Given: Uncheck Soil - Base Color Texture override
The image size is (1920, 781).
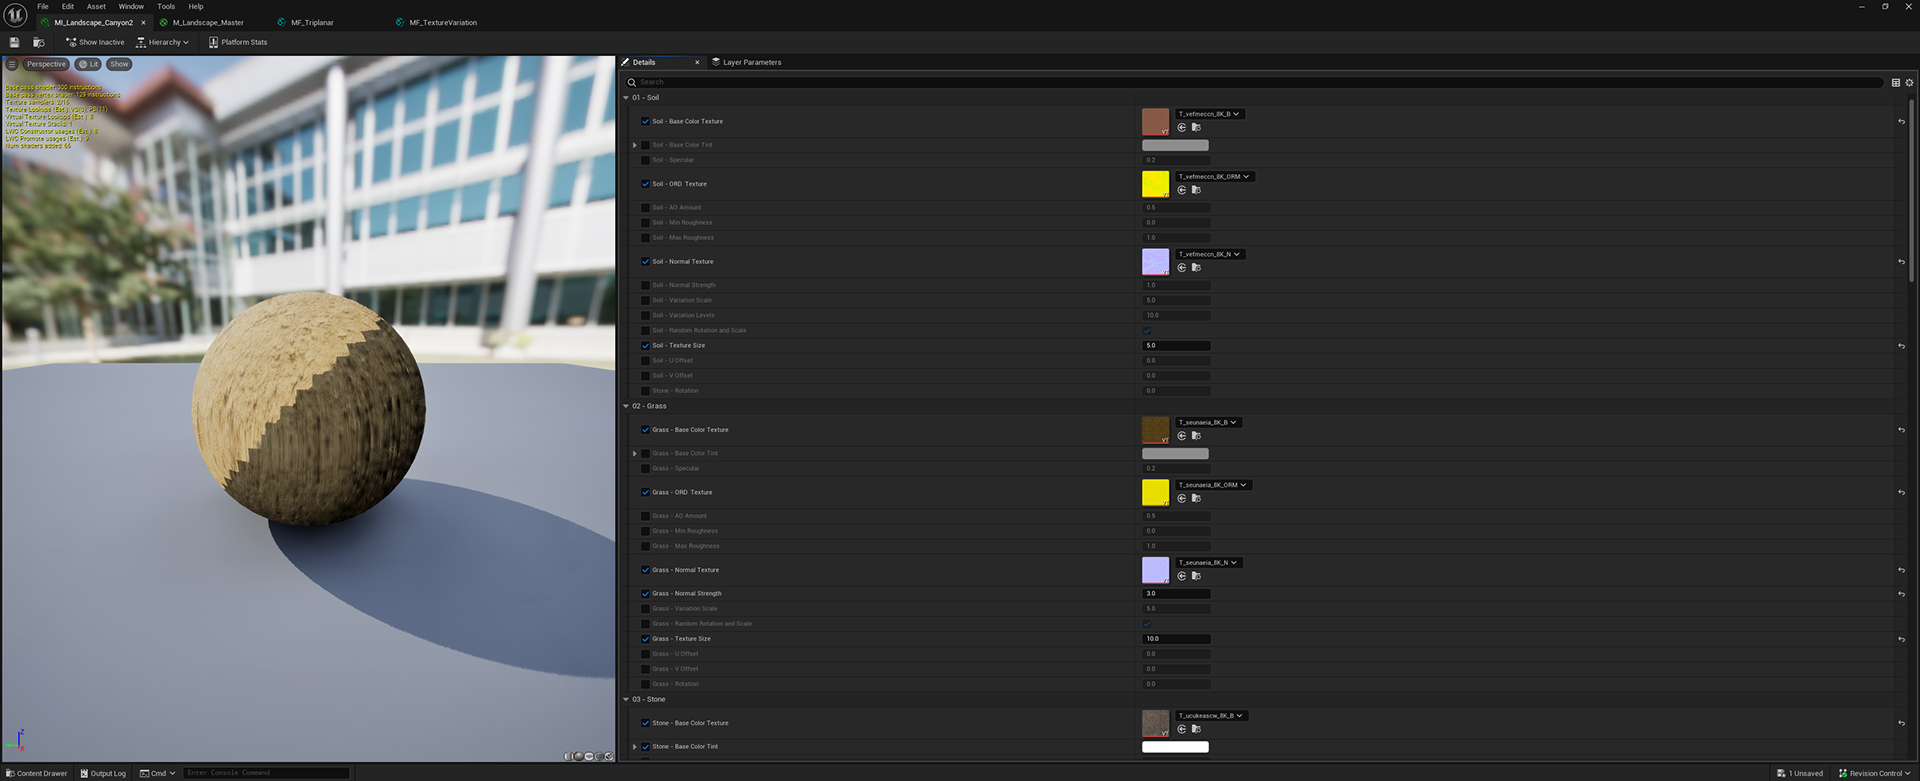Looking at the screenshot, I should pyautogui.click(x=645, y=121).
